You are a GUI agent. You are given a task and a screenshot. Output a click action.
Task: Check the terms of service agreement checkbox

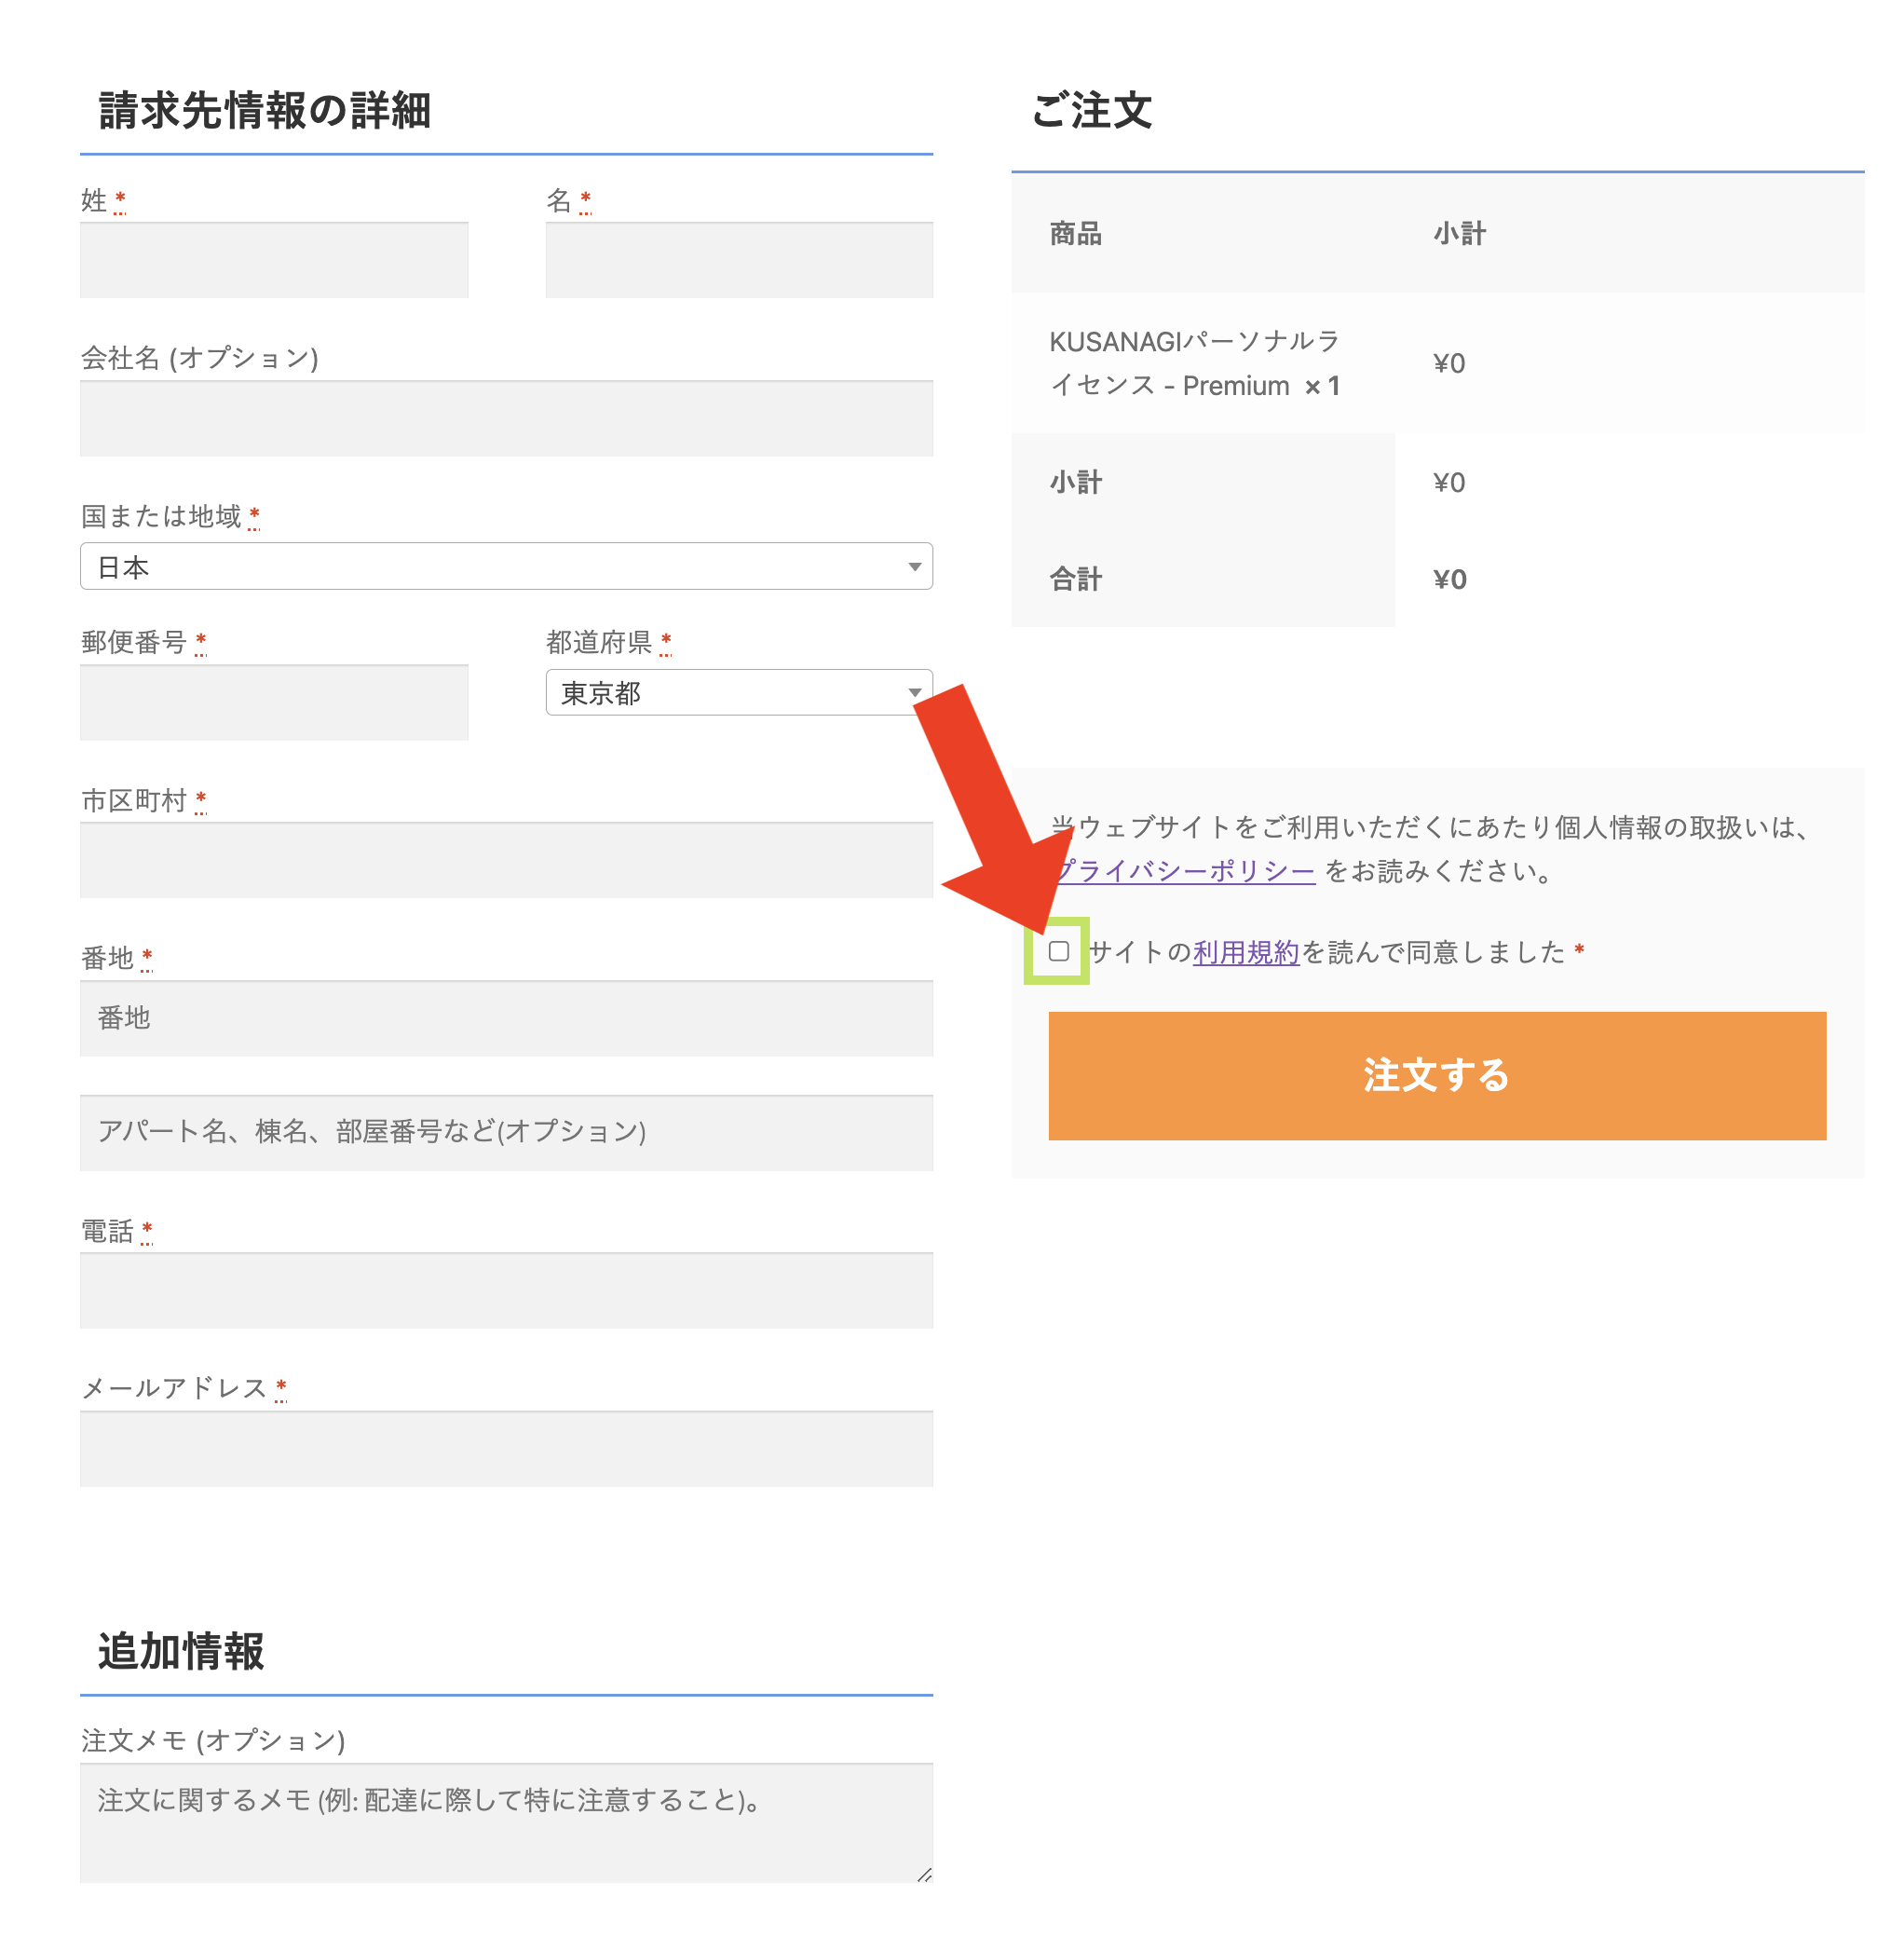coord(1058,951)
